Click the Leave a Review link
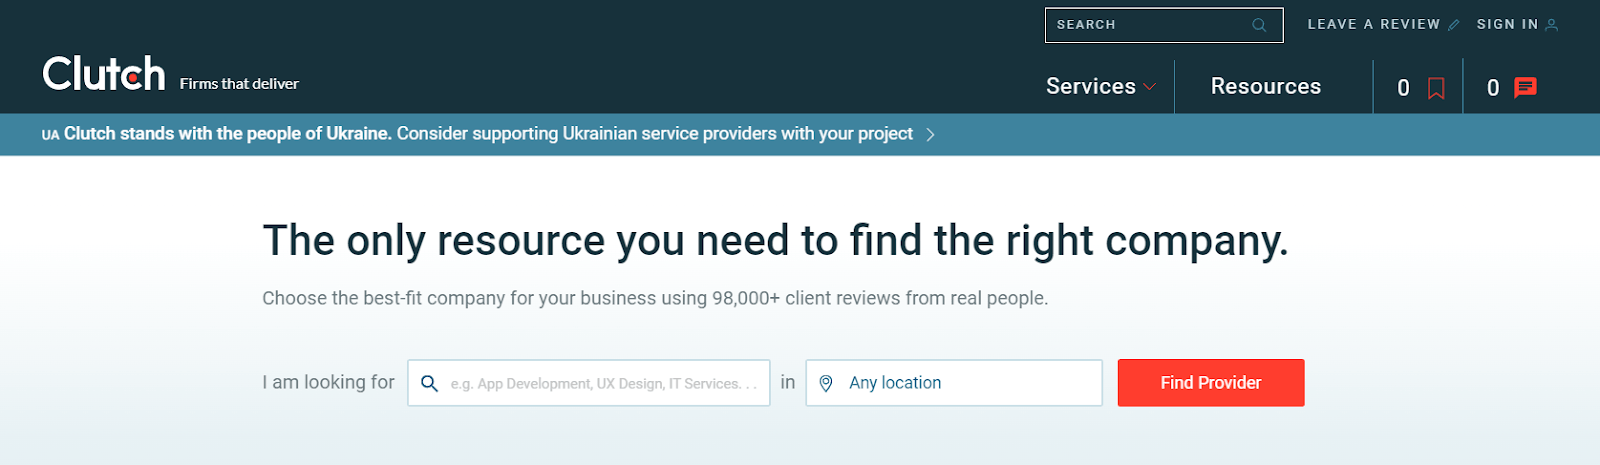This screenshot has width=1600, height=465. tap(1374, 25)
